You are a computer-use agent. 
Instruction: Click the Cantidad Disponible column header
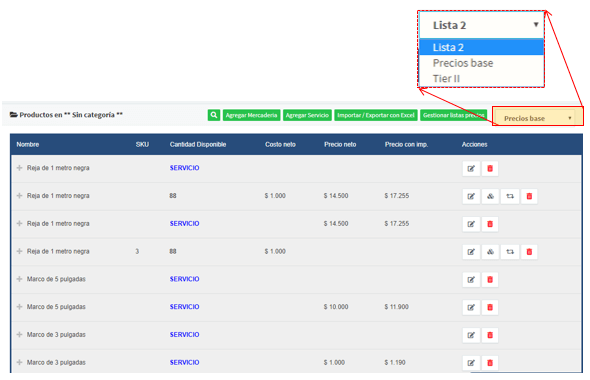click(198, 144)
